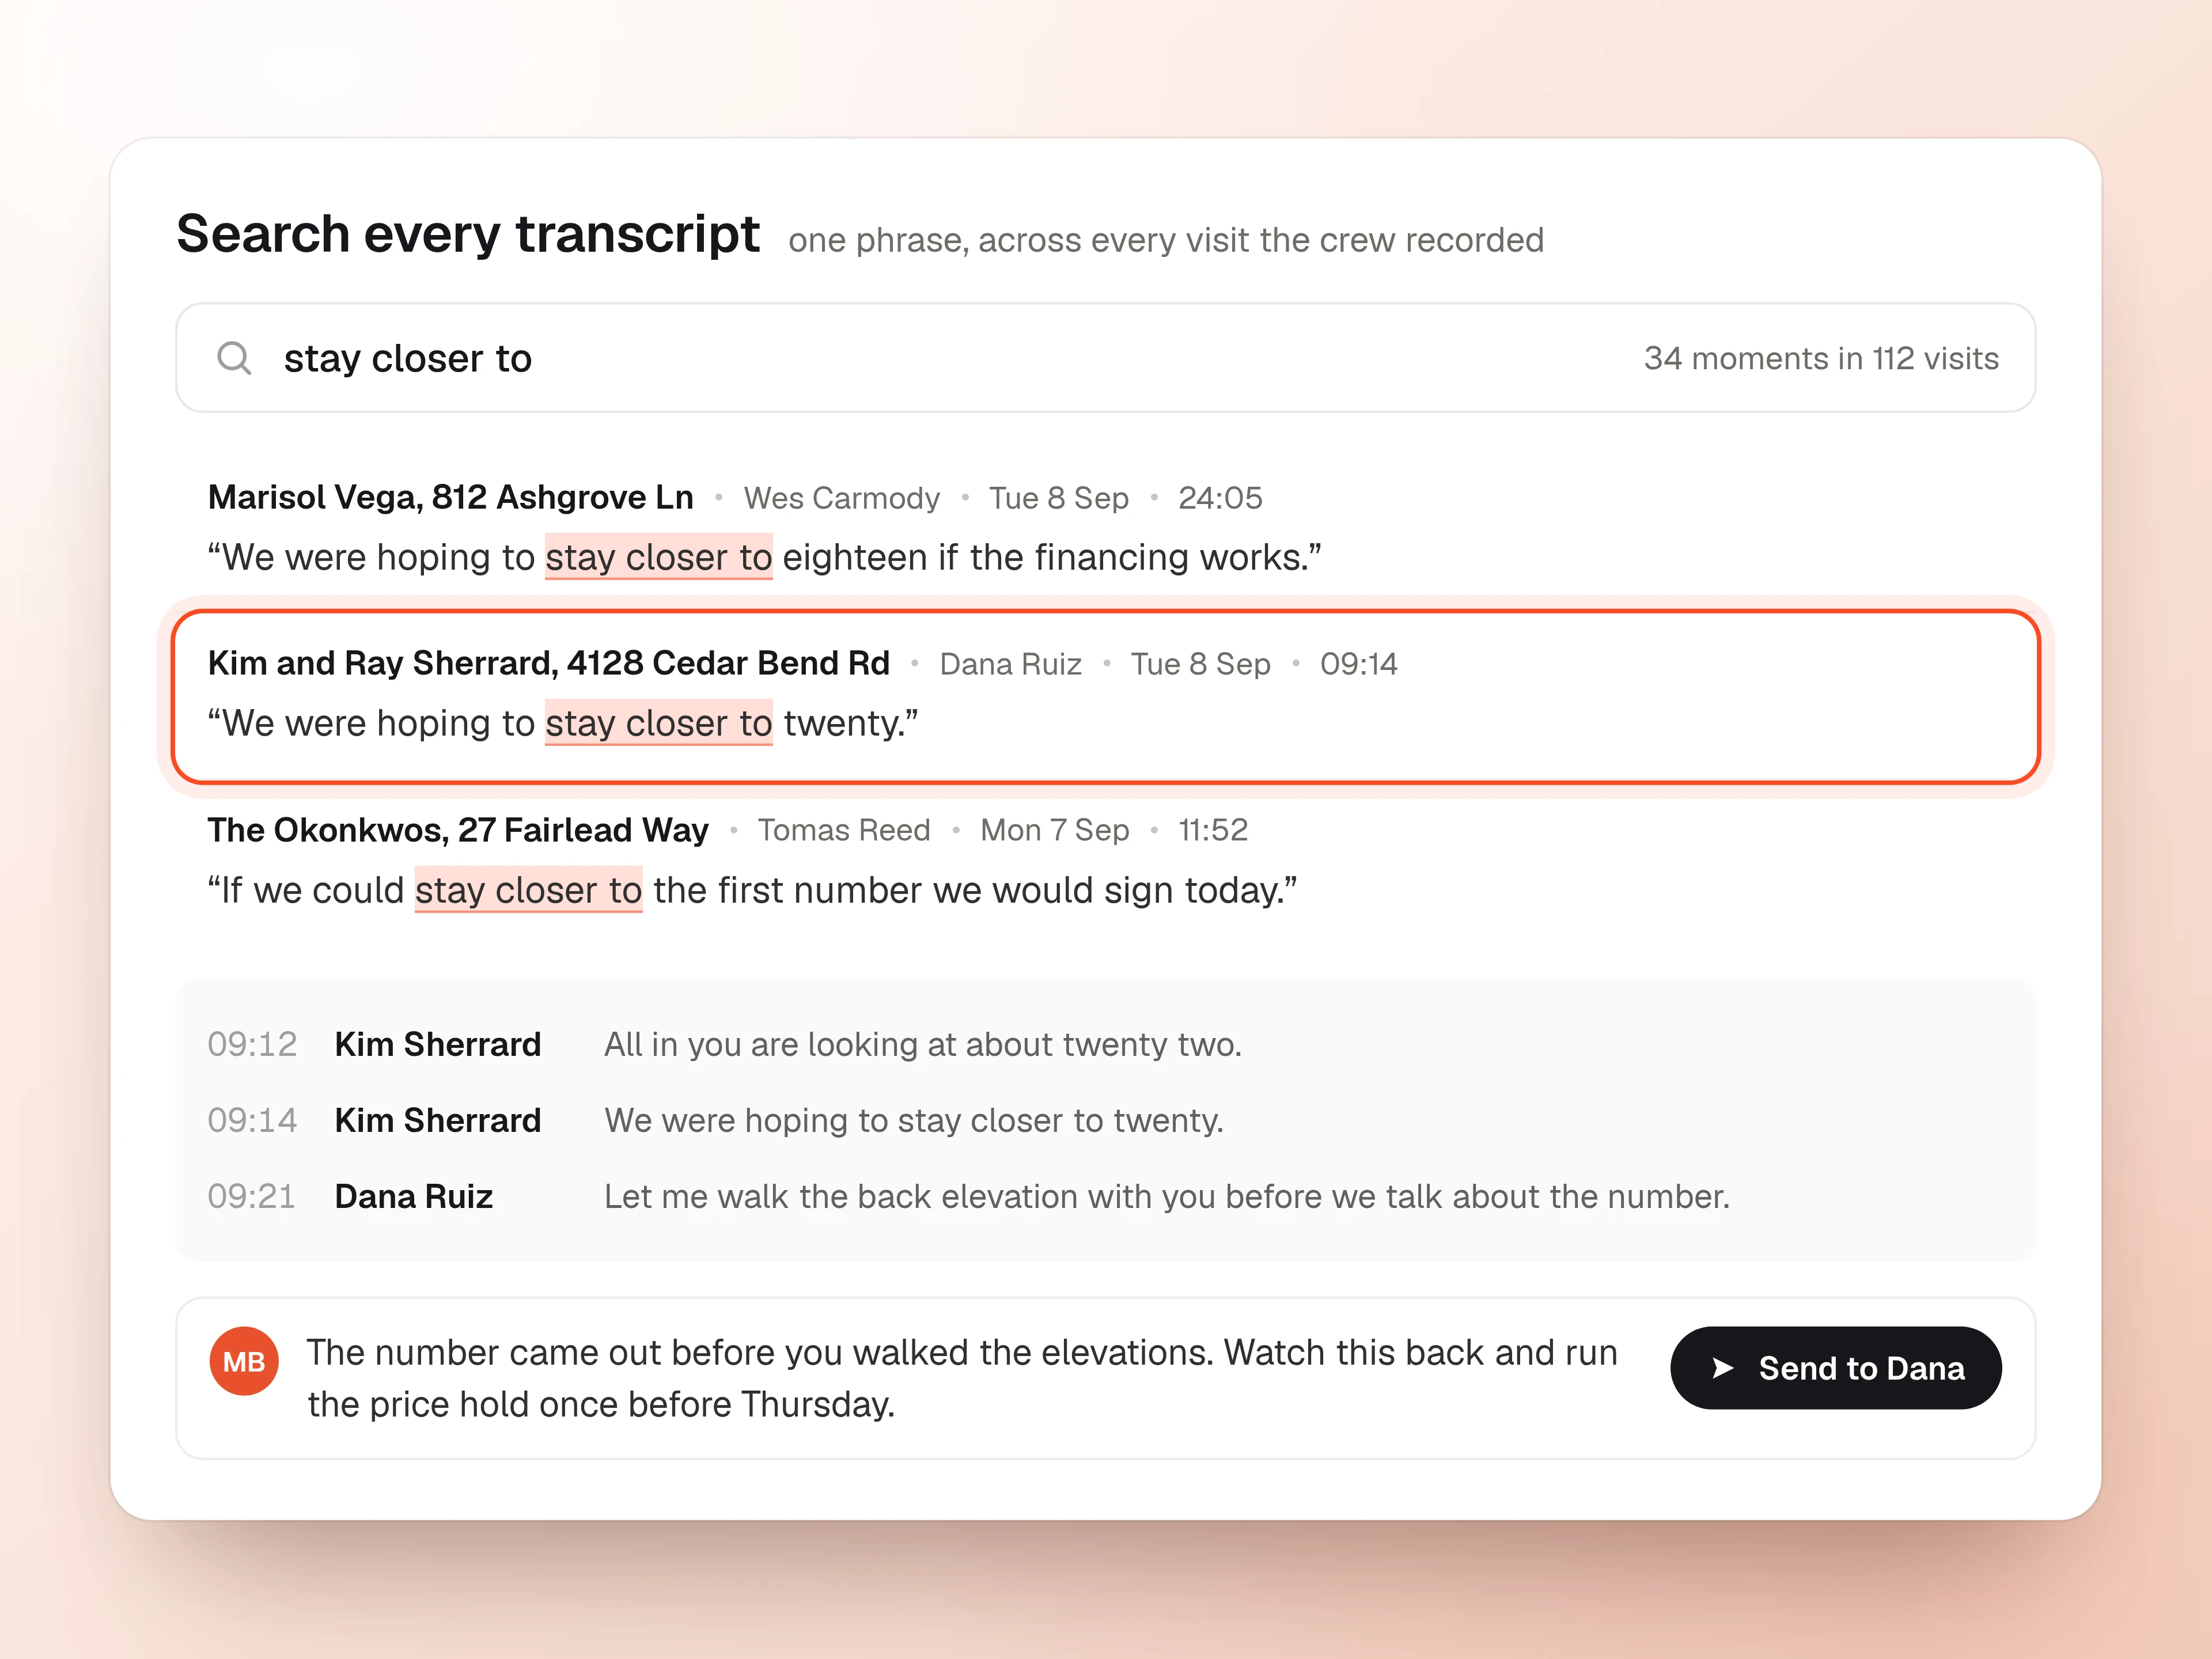Click "All in you are looking at about twenty two."

[923, 1044]
